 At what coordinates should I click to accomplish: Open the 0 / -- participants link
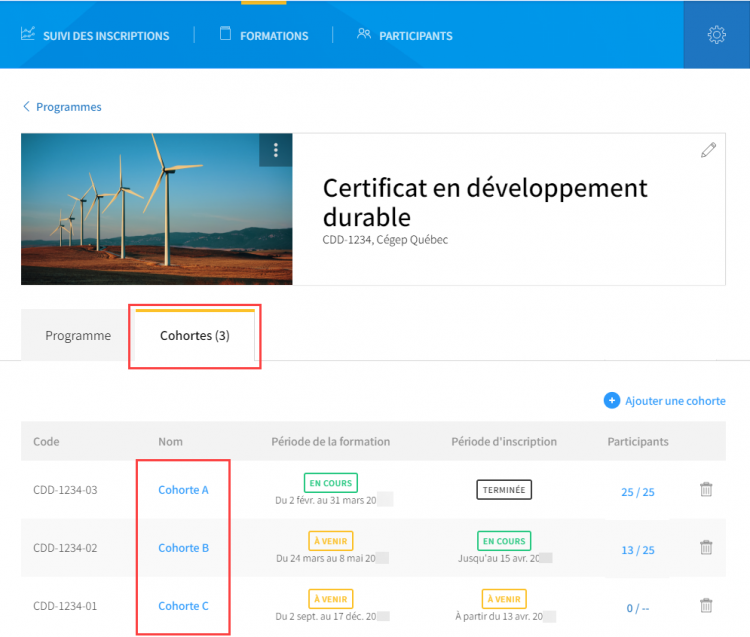(x=638, y=608)
